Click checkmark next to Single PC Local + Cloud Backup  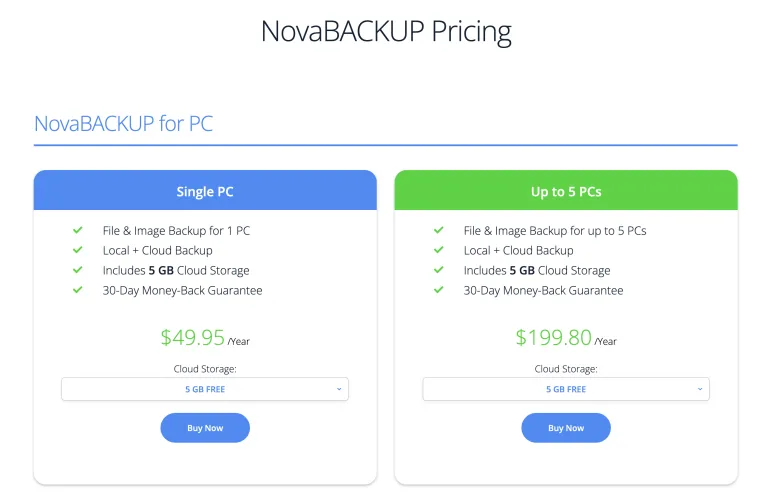pyautogui.click(x=77, y=250)
